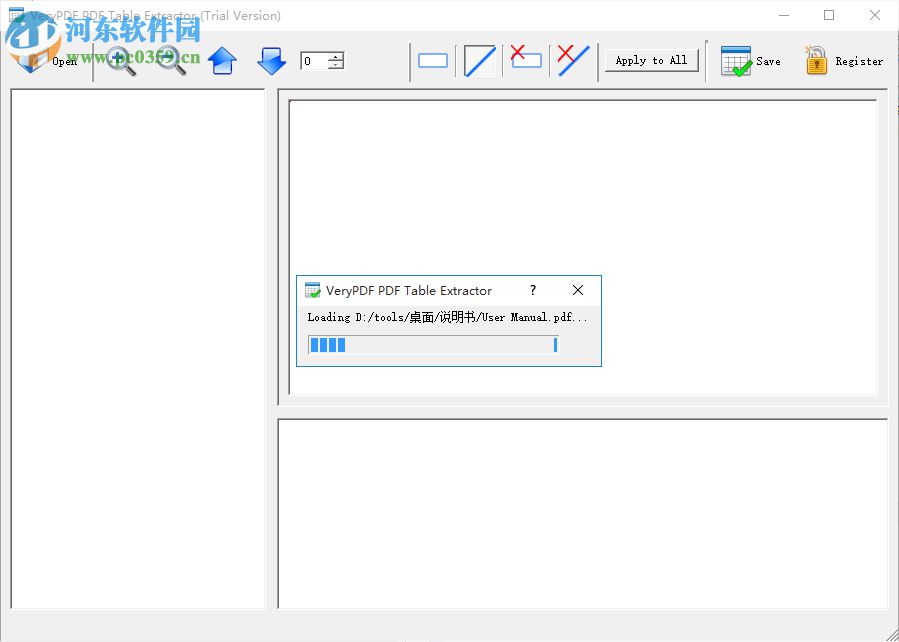899x642 pixels.
Task: Go to next page with blue down arrow
Action: (x=271, y=60)
